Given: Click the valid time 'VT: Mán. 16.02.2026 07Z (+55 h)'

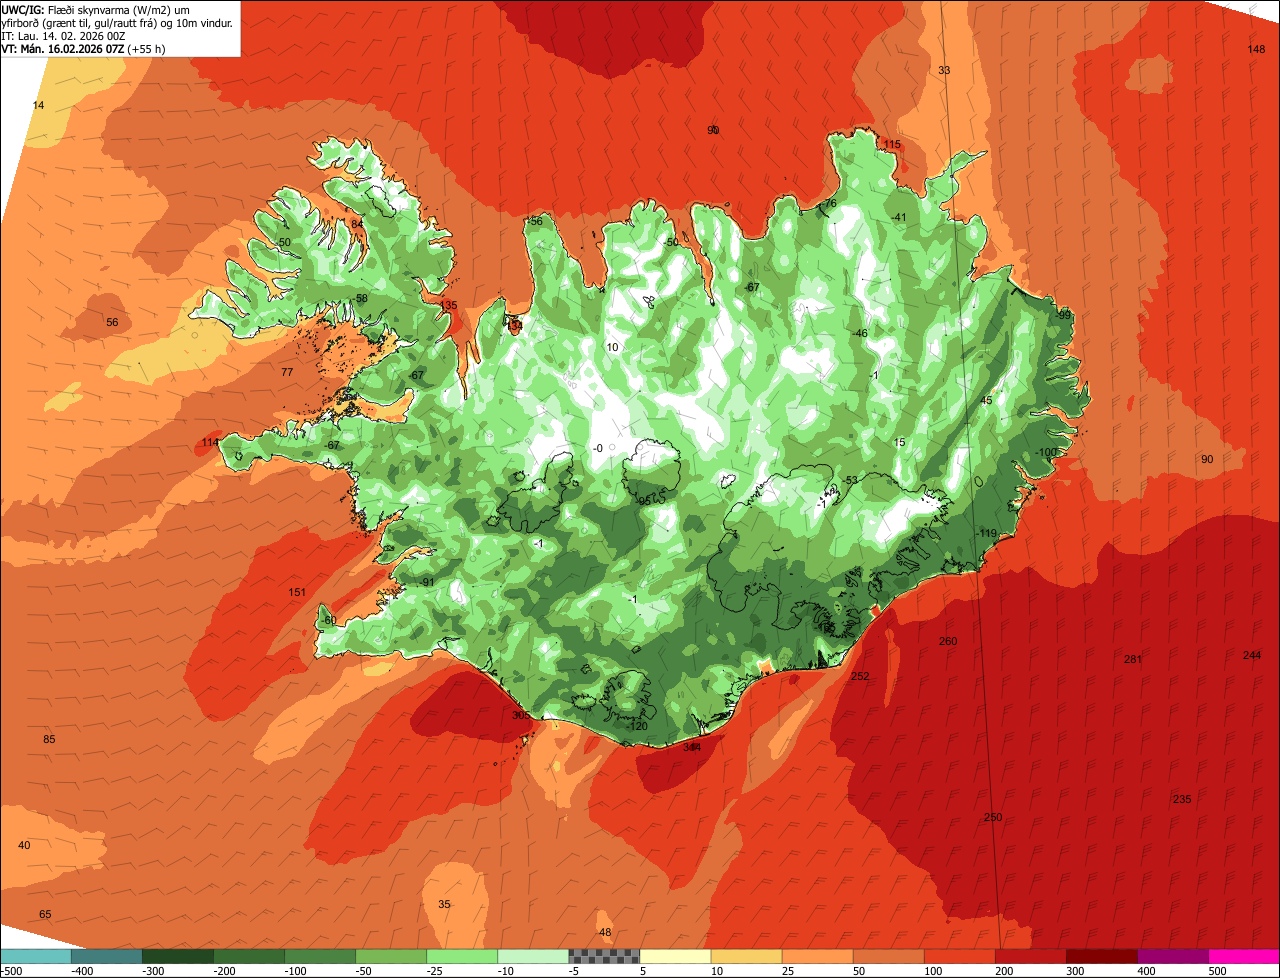Looking at the screenshot, I should 84,48.
